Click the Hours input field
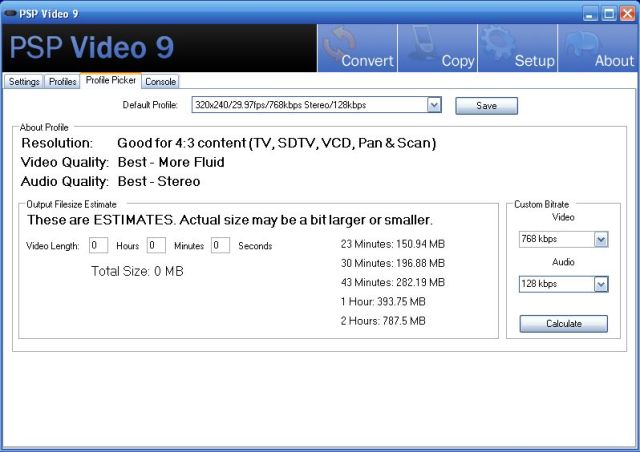This screenshot has width=640, height=452. 98,246
